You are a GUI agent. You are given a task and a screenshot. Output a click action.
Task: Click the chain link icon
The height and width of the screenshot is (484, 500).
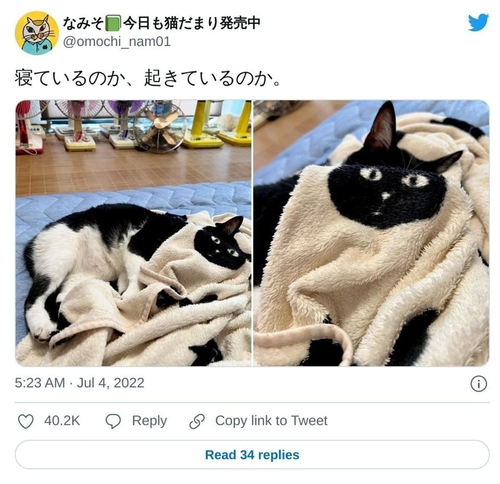197,421
